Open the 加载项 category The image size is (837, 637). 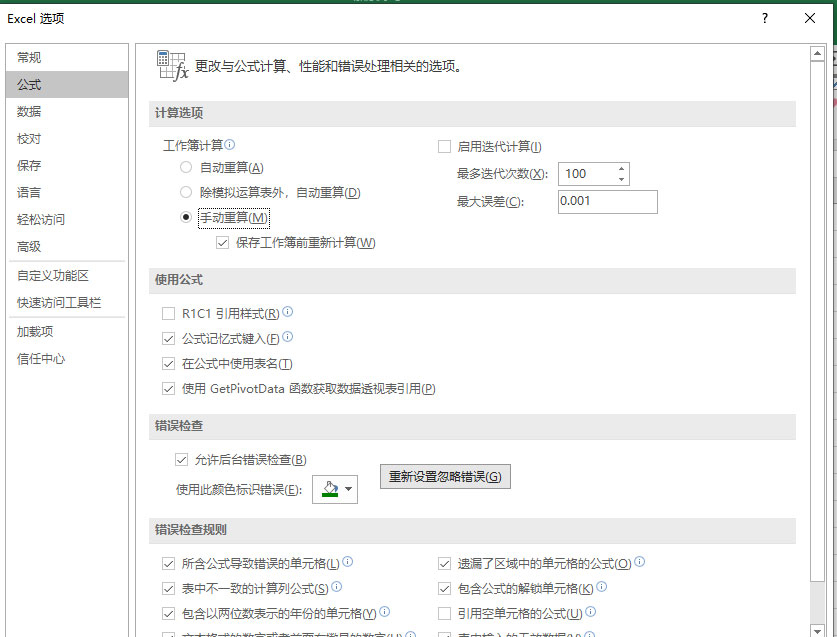click(67, 331)
